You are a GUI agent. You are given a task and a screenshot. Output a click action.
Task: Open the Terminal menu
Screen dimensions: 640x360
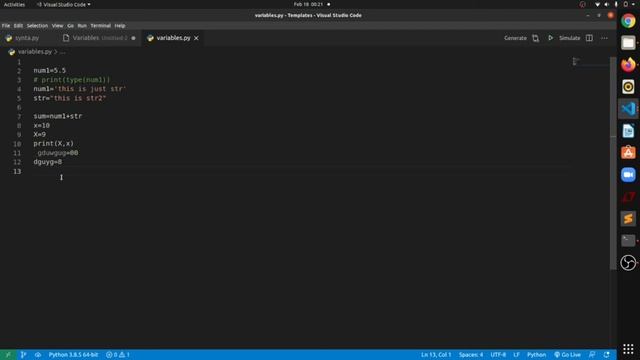tap(100, 26)
